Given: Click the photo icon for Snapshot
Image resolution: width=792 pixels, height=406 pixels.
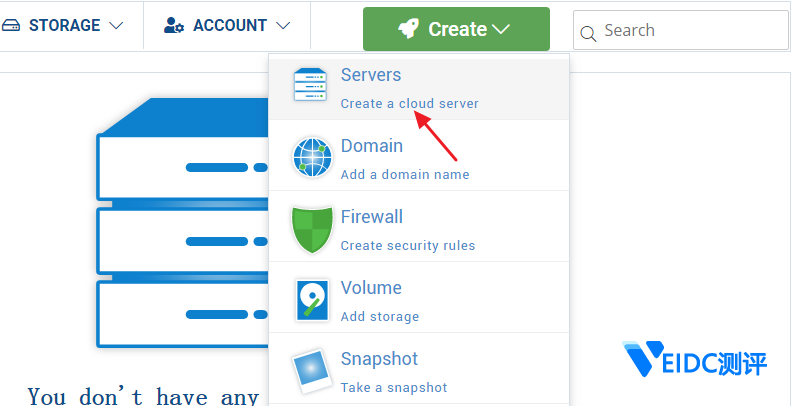Looking at the screenshot, I should [x=311, y=371].
